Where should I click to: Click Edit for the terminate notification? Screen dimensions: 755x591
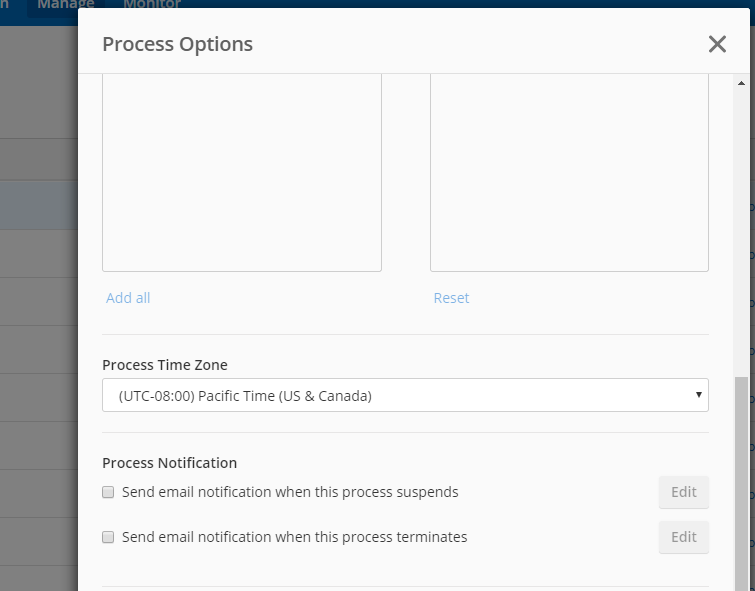684,537
